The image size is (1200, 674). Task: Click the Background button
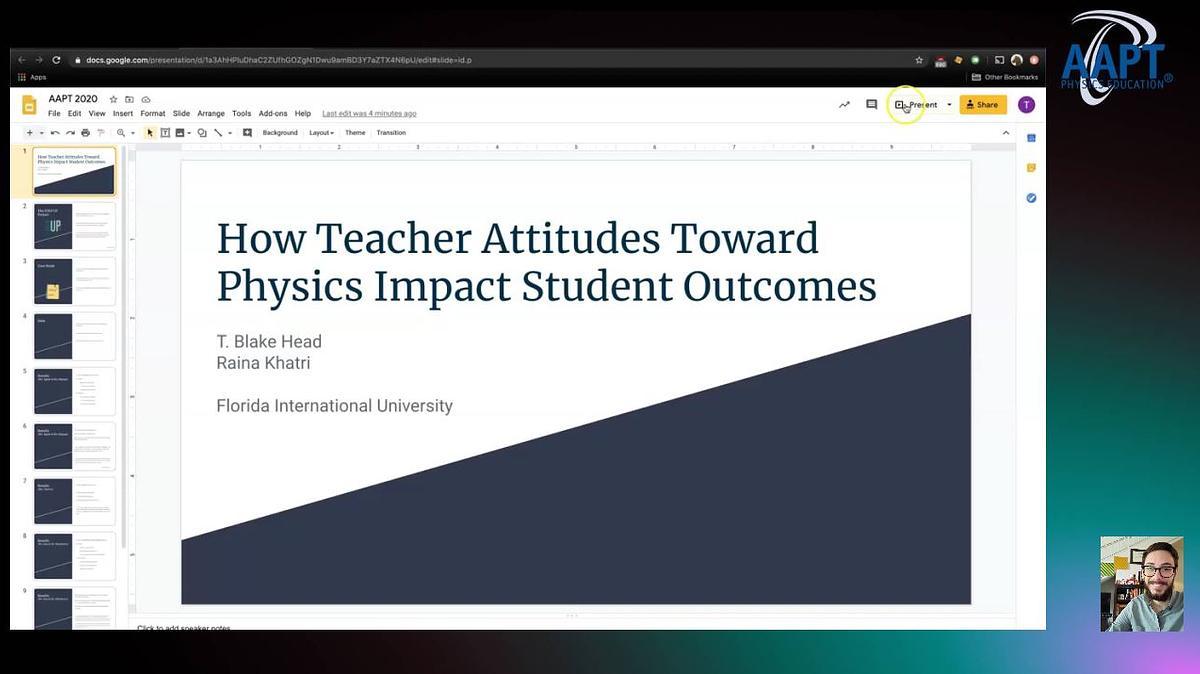pyautogui.click(x=280, y=133)
